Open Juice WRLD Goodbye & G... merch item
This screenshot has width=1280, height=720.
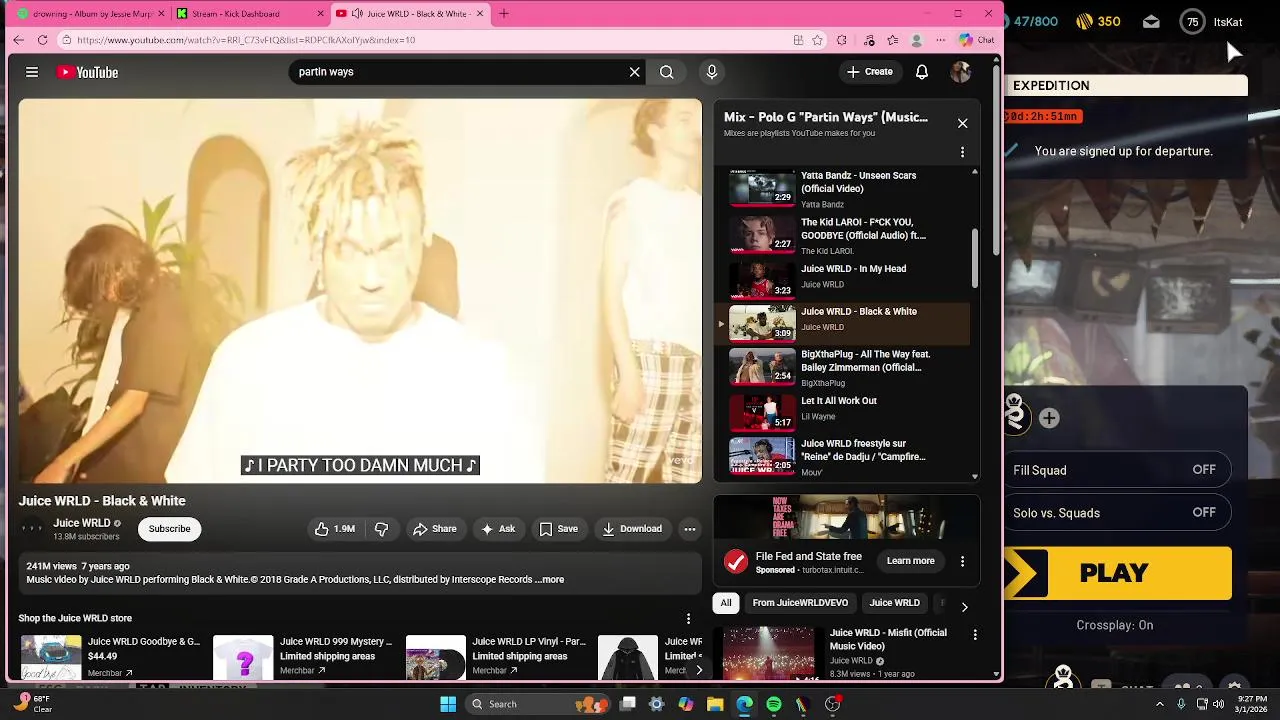(x=112, y=657)
